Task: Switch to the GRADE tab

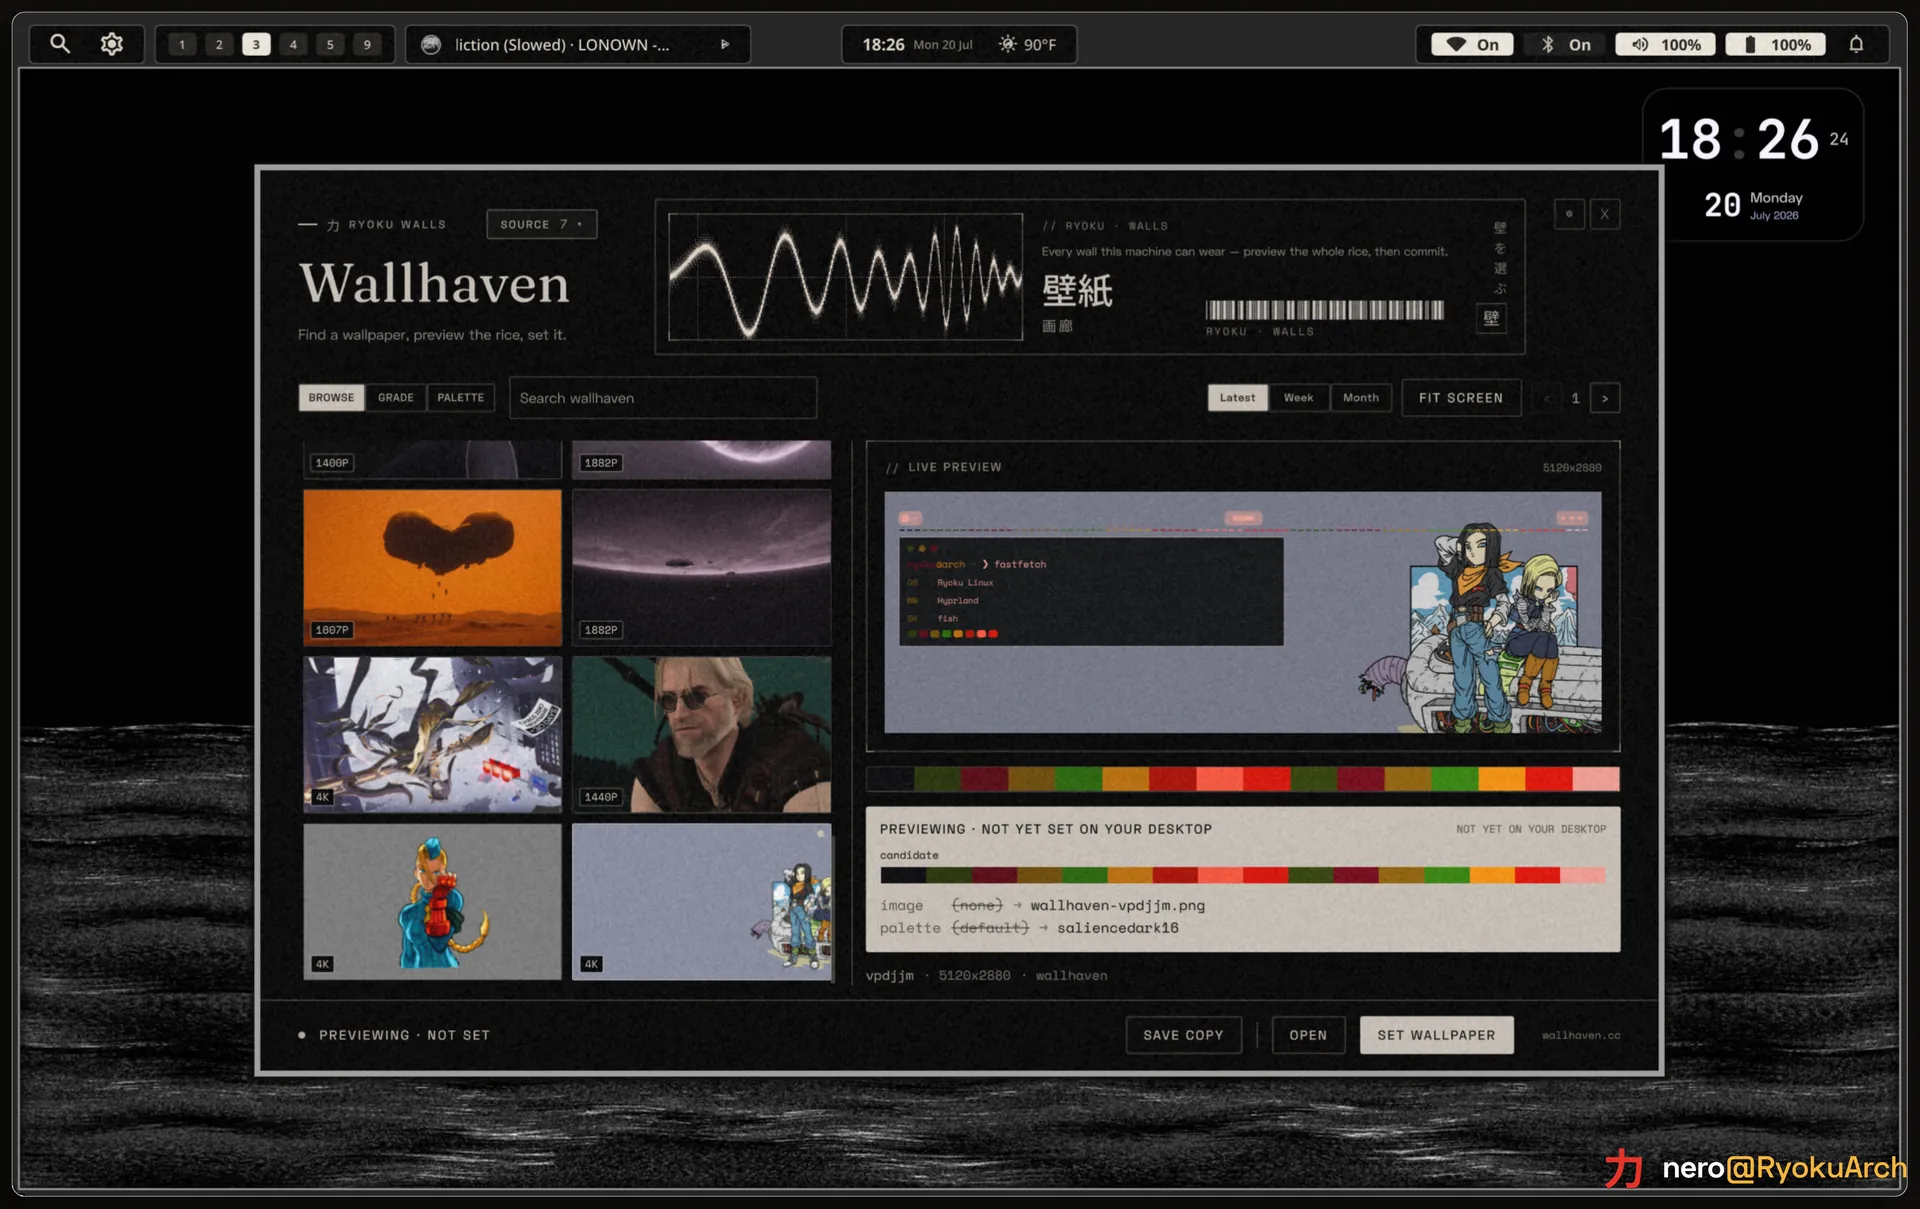Action: pyautogui.click(x=396, y=398)
